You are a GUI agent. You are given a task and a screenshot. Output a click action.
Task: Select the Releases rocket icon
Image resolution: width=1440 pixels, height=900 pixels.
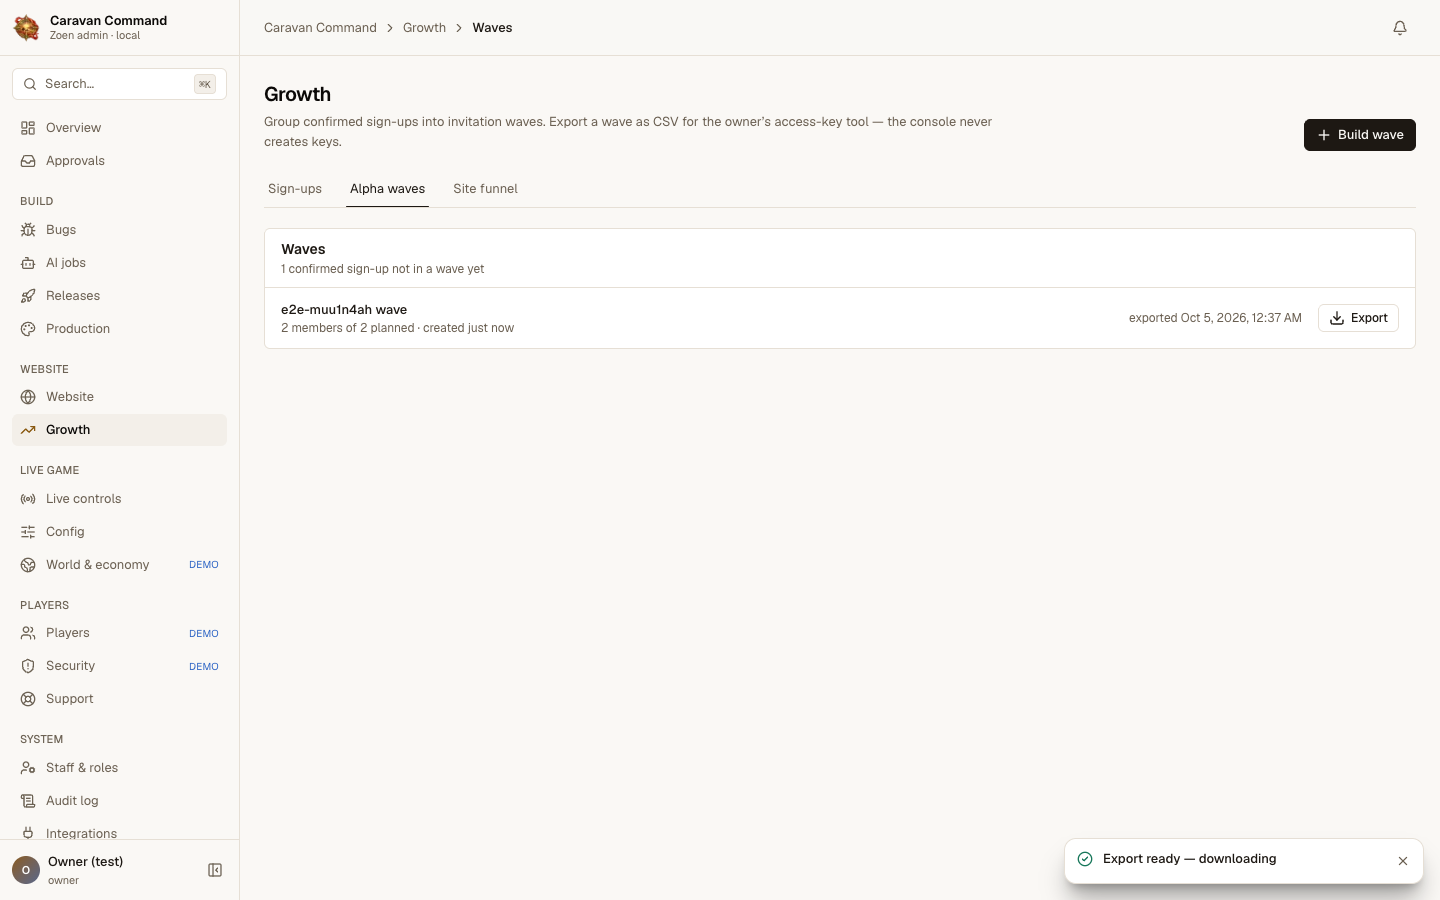click(x=28, y=296)
